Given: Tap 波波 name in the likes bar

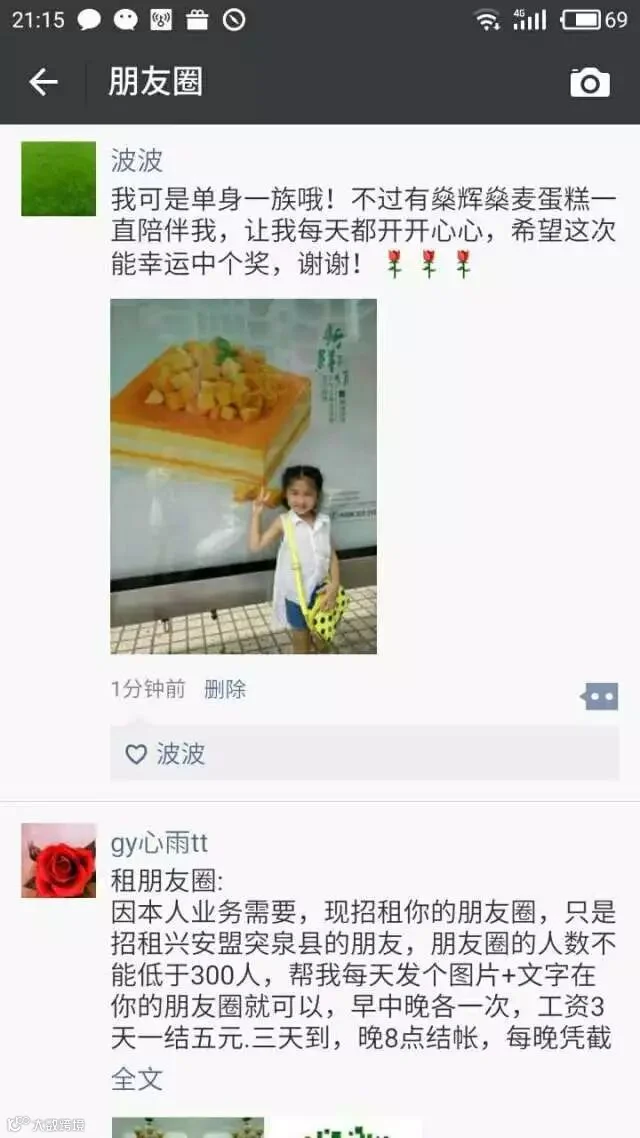Looking at the screenshot, I should 181,754.
